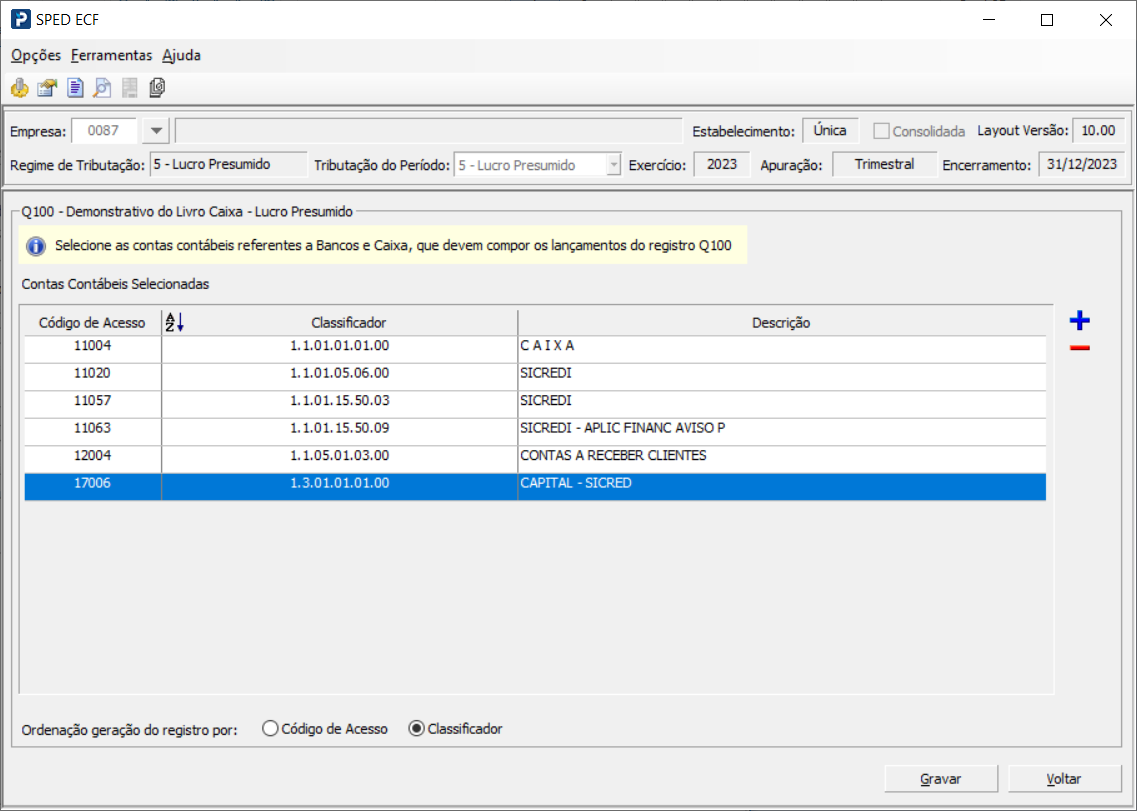Click the Descrição column header
1137x811 pixels.
pyautogui.click(x=781, y=323)
